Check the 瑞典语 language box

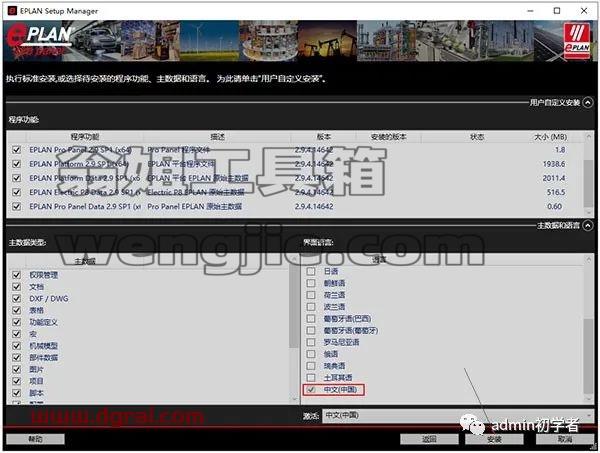click(311, 366)
